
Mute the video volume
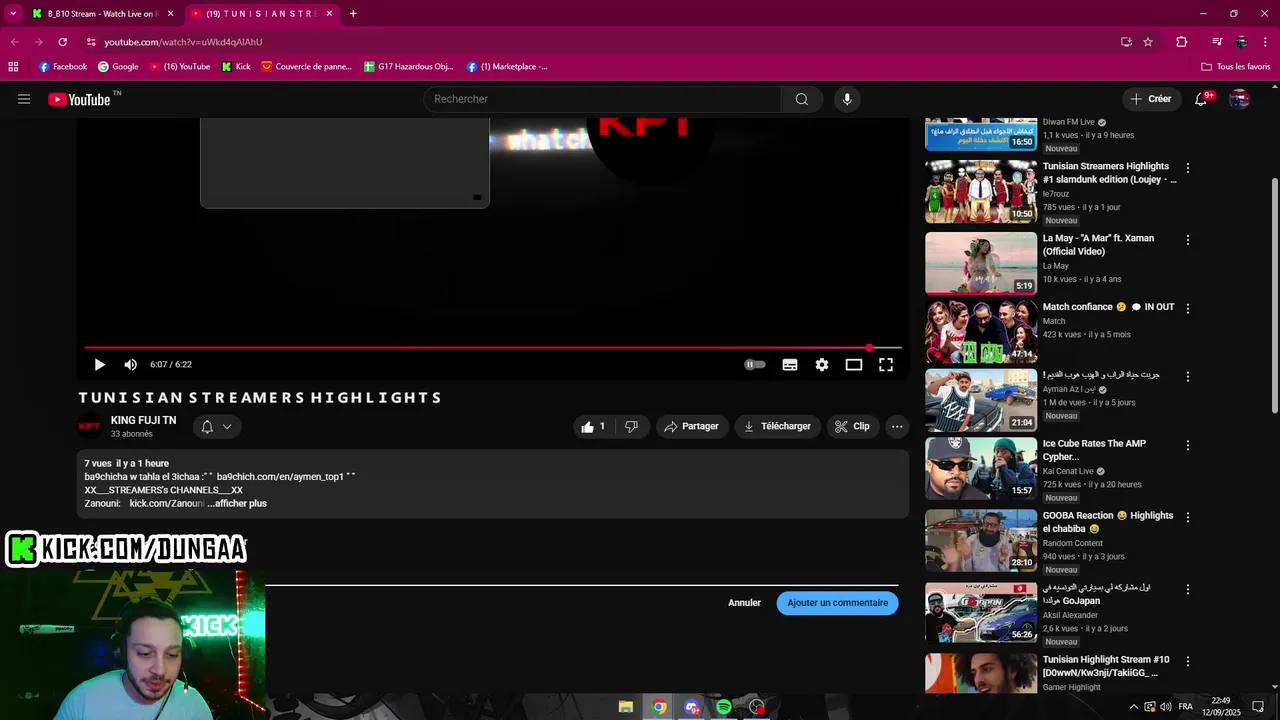point(130,365)
